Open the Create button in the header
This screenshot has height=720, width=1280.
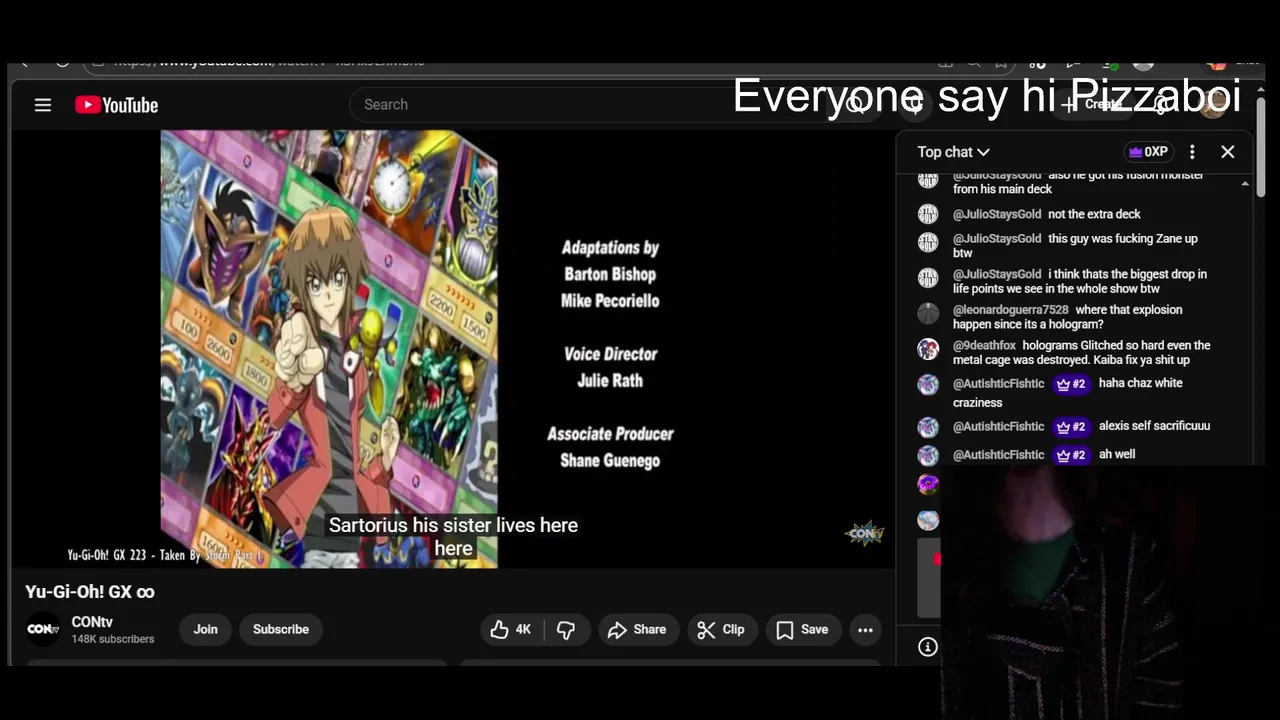[1092, 104]
